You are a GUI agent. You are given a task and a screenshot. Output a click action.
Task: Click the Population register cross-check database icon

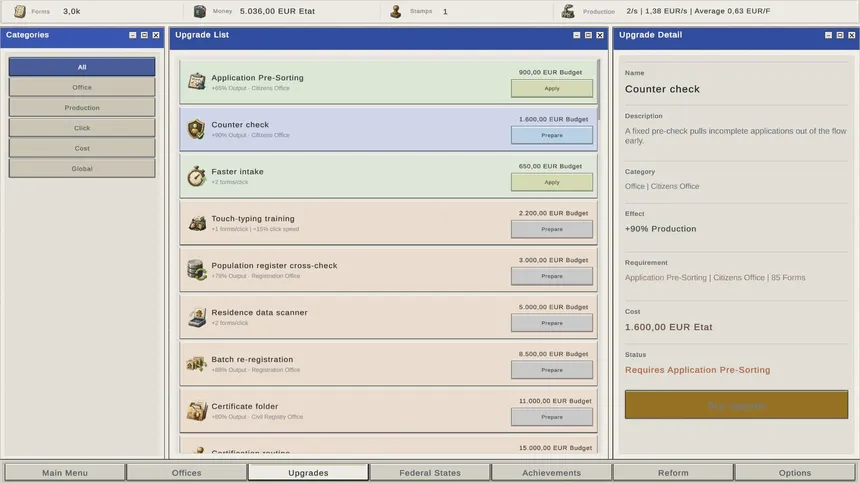196,270
